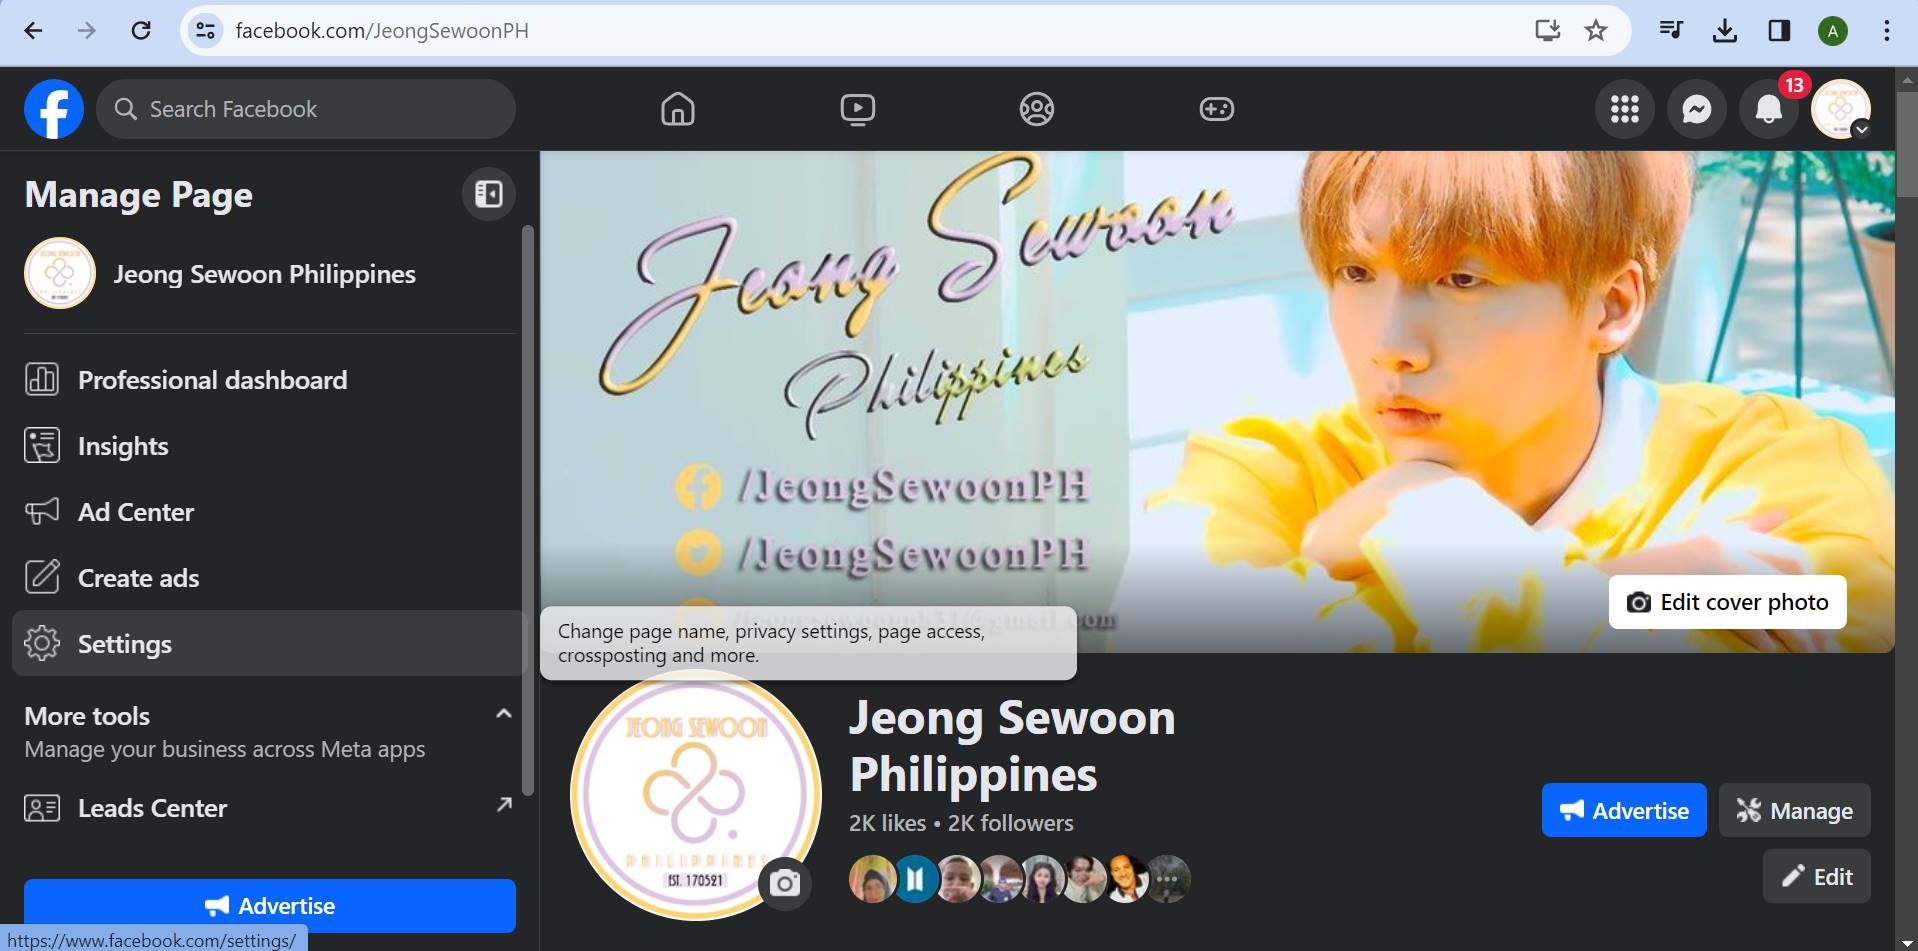Click the Edit button with pencil
1918x951 pixels.
(x=1817, y=876)
